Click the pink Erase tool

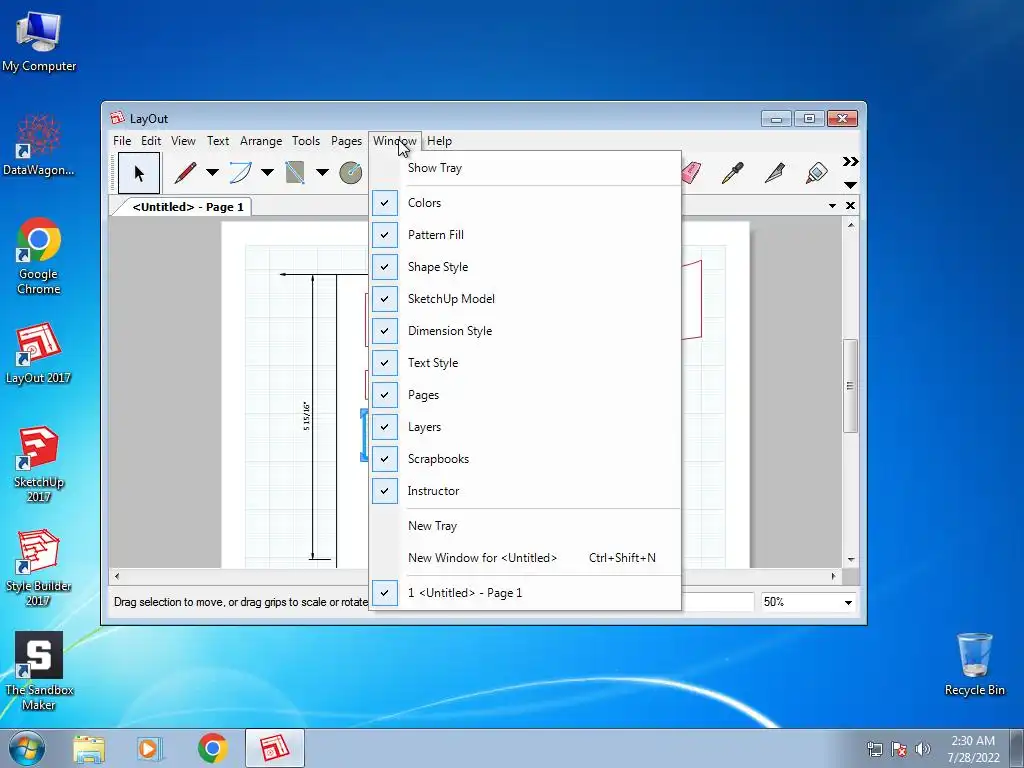pos(691,173)
